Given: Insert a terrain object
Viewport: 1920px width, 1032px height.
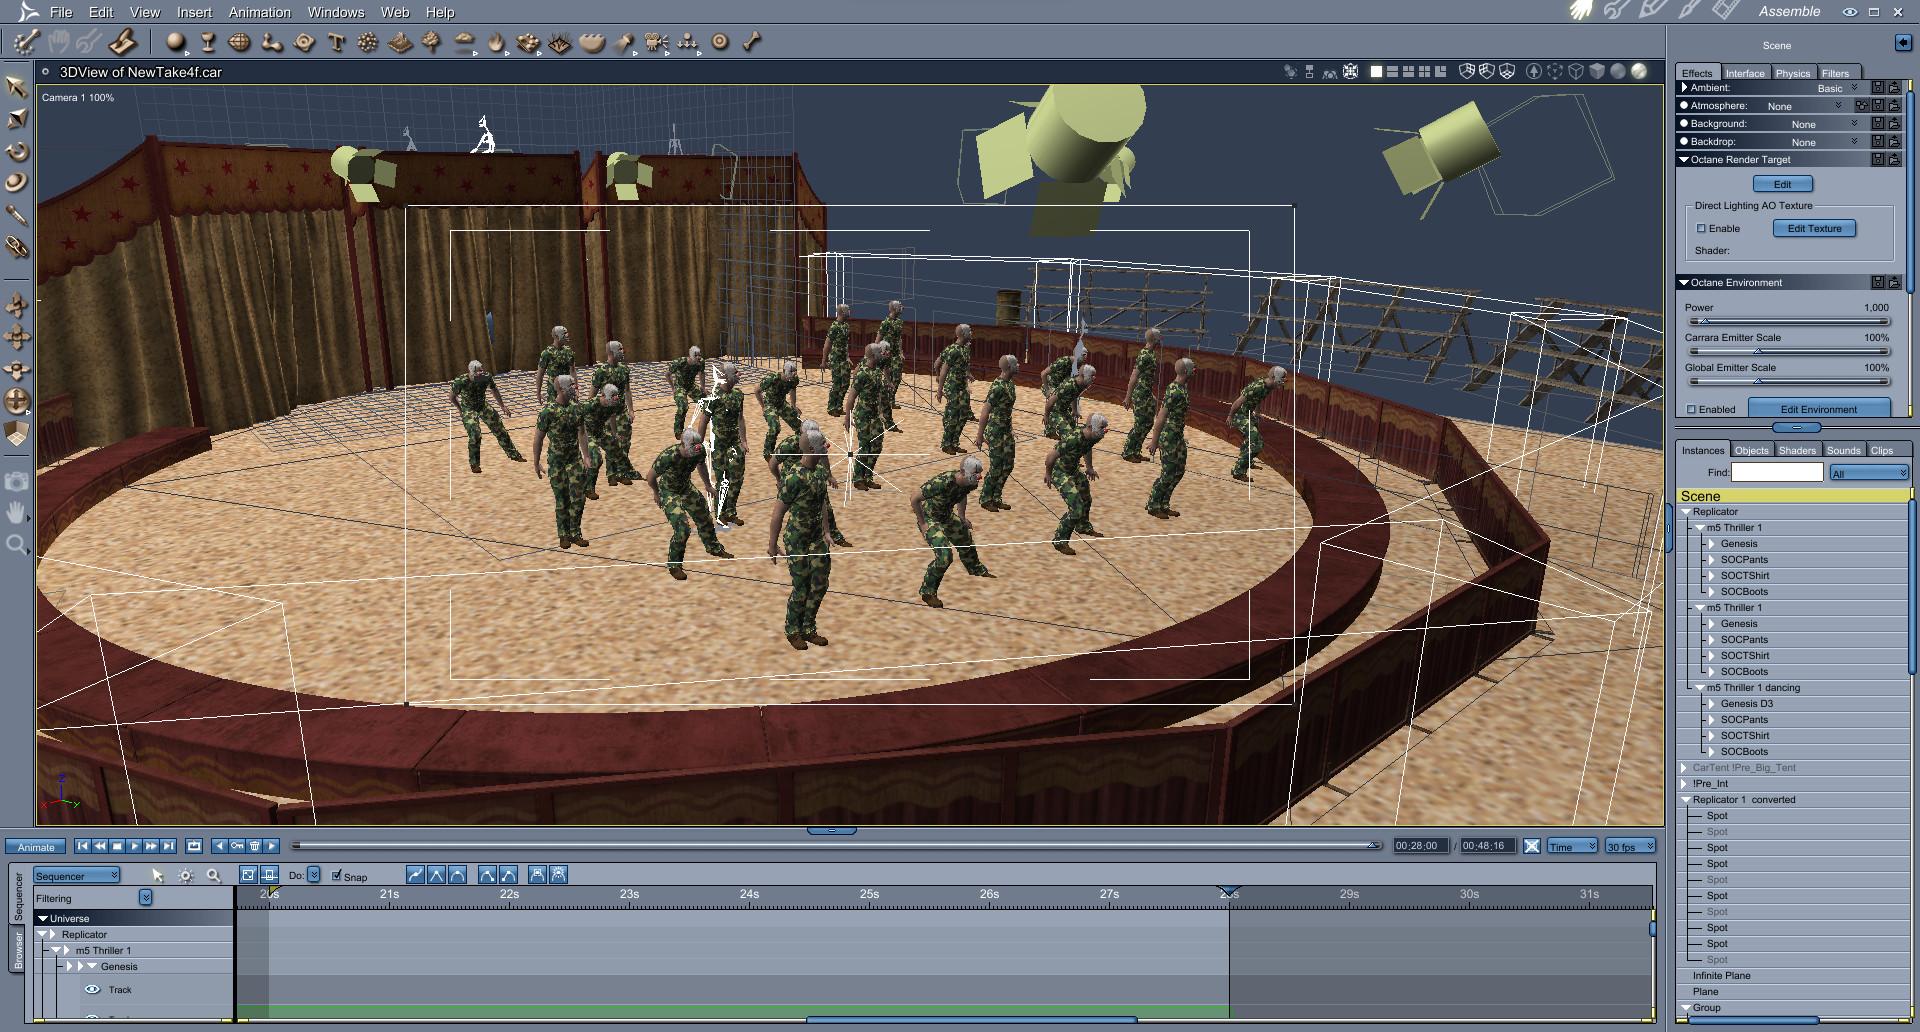Looking at the screenshot, I should (x=400, y=42).
